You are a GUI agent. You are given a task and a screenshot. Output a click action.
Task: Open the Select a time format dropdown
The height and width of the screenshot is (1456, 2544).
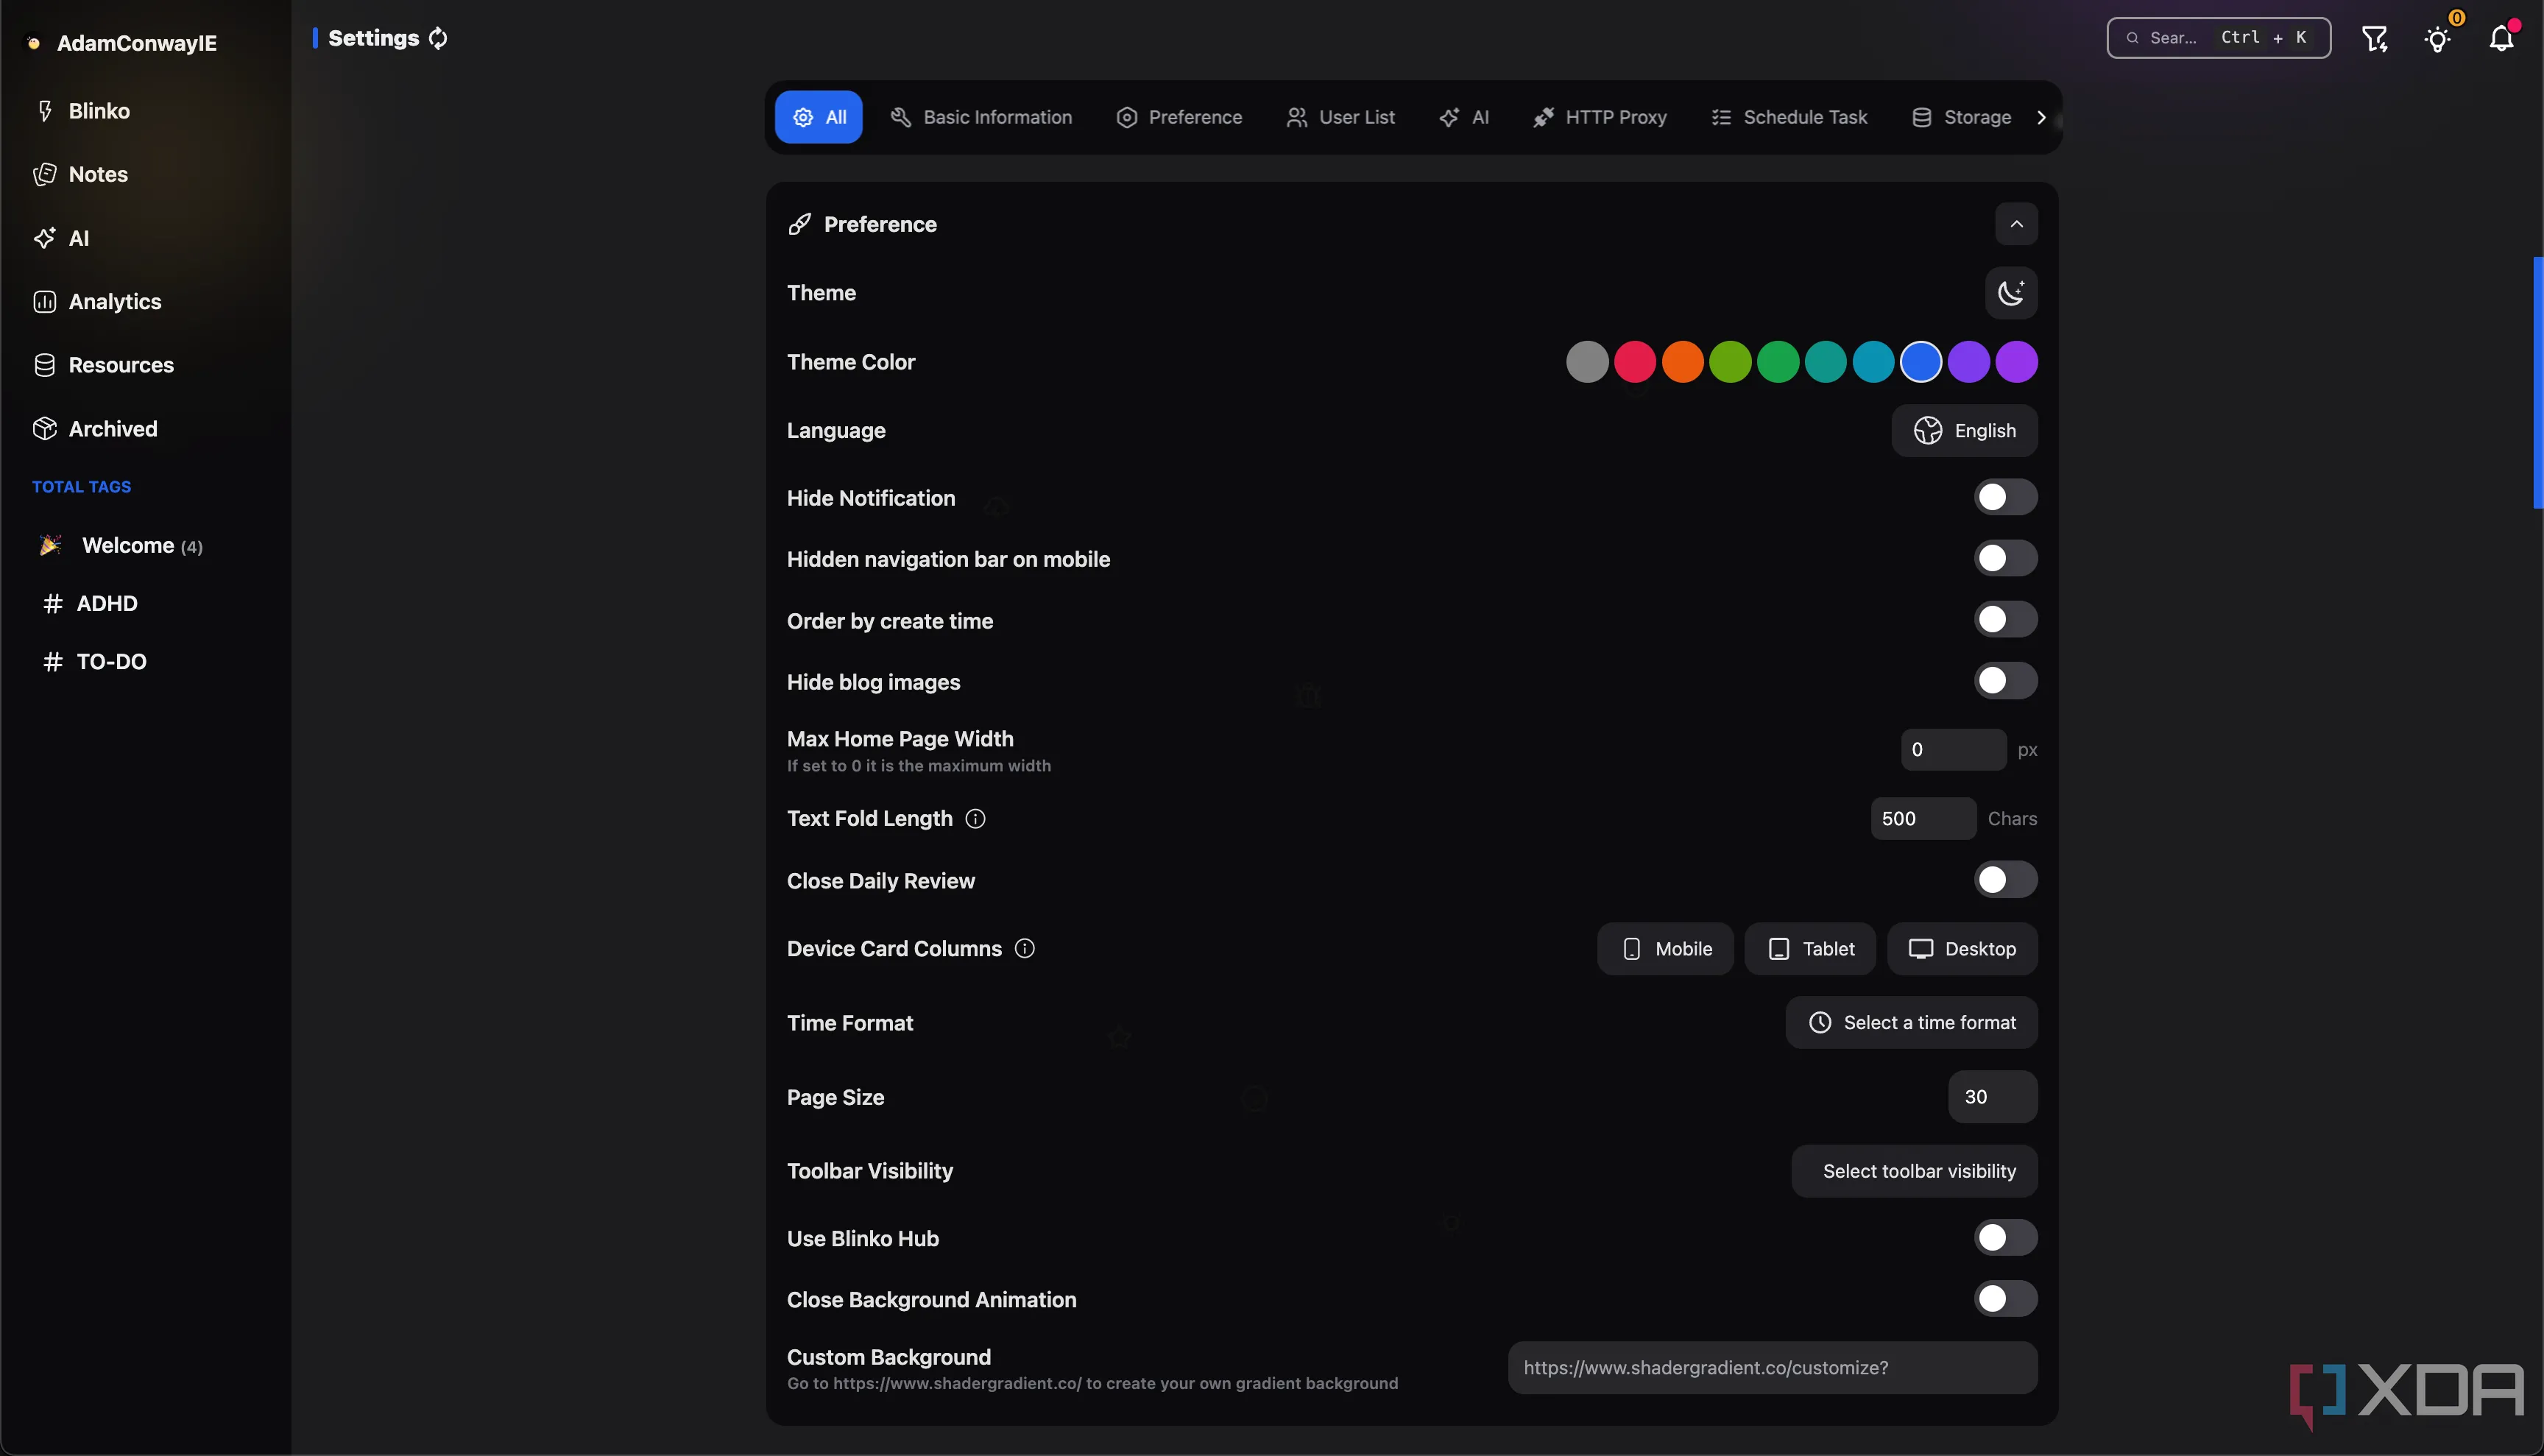pos(1911,1022)
